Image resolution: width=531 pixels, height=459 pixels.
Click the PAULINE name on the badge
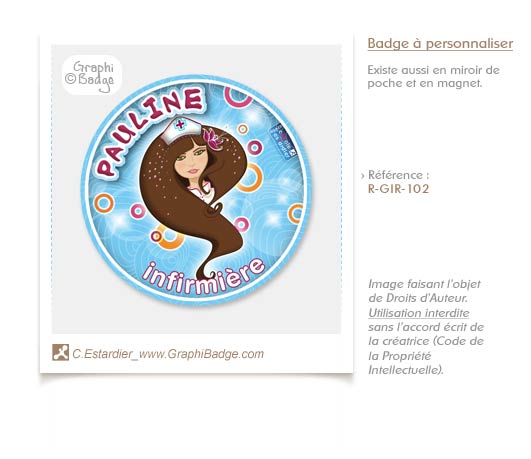tap(150, 130)
